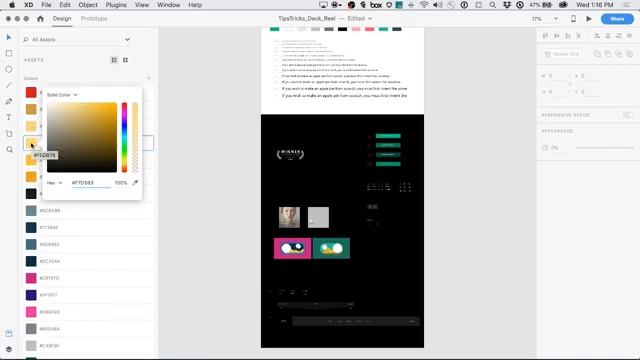
Task: Click the blue Share button
Action: [x=617, y=19]
